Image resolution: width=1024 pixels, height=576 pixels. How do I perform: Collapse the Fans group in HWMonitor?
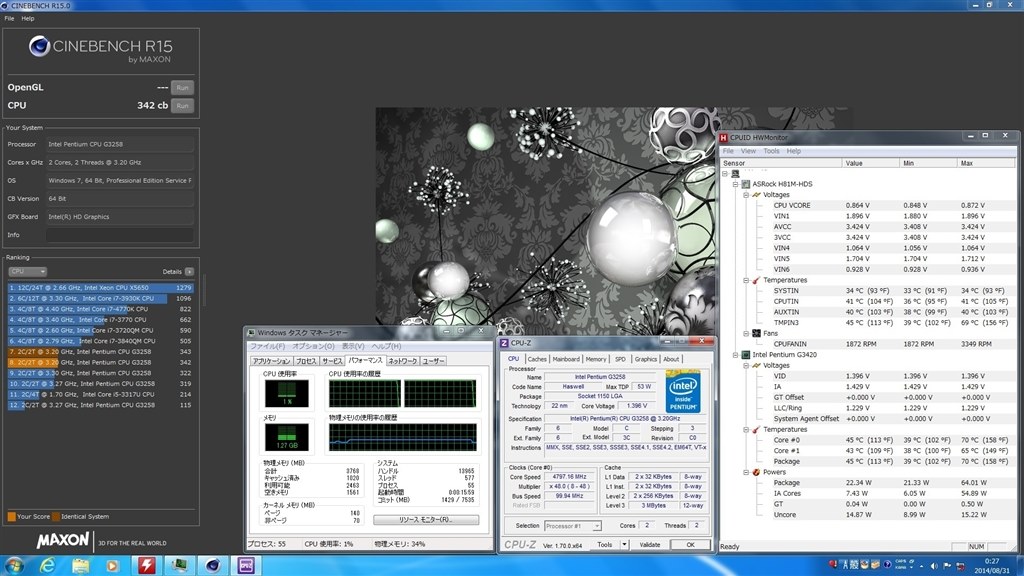tap(746, 333)
